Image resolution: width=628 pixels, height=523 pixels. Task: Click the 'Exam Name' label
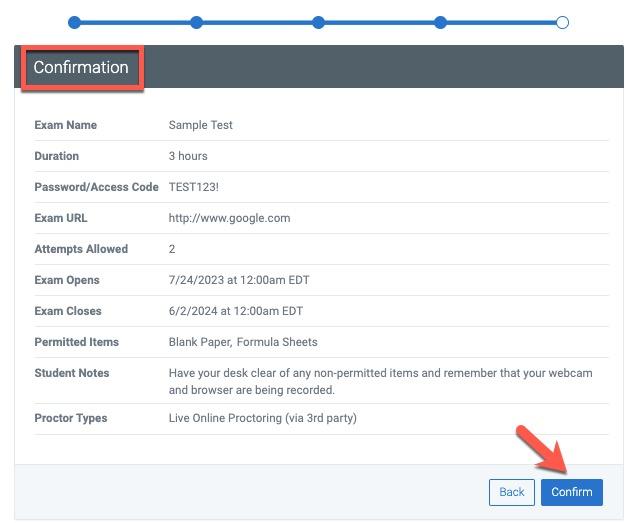(65, 125)
